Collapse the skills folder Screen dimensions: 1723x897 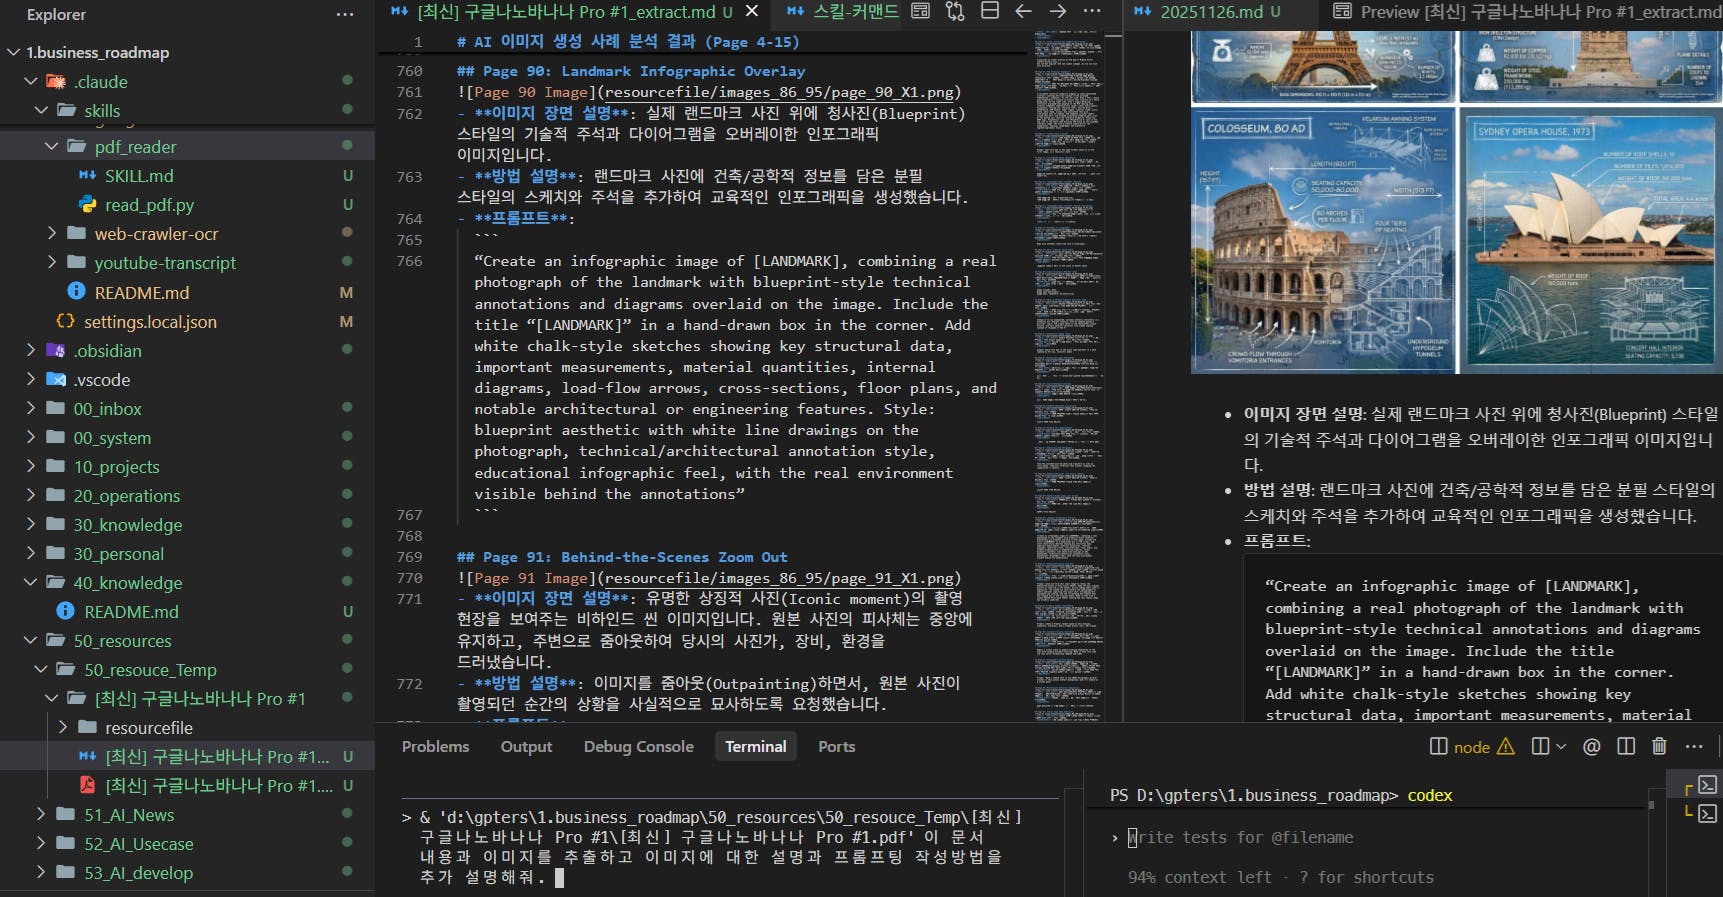41,110
